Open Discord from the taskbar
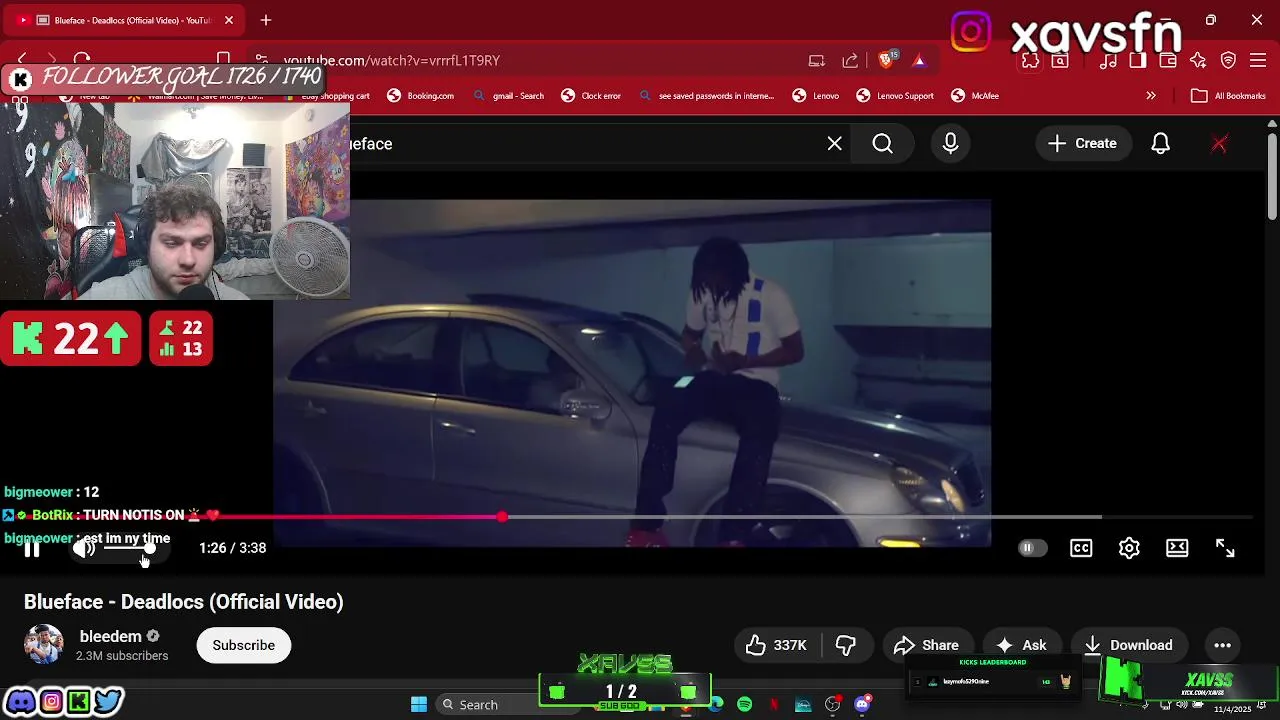This screenshot has height=720, width=1280. pyautogui.click(x=862, y=705)
